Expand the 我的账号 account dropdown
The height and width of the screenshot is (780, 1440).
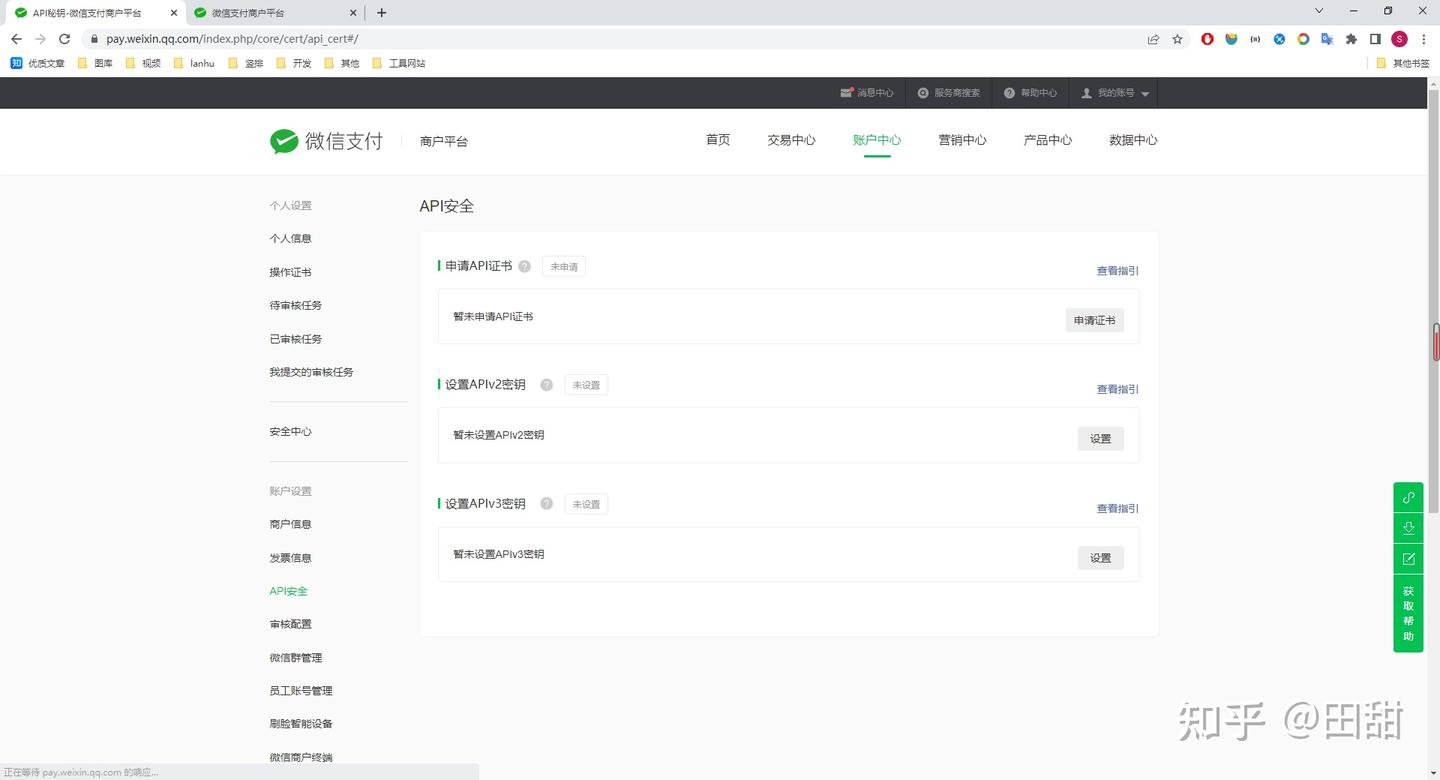pos(1115,93)
